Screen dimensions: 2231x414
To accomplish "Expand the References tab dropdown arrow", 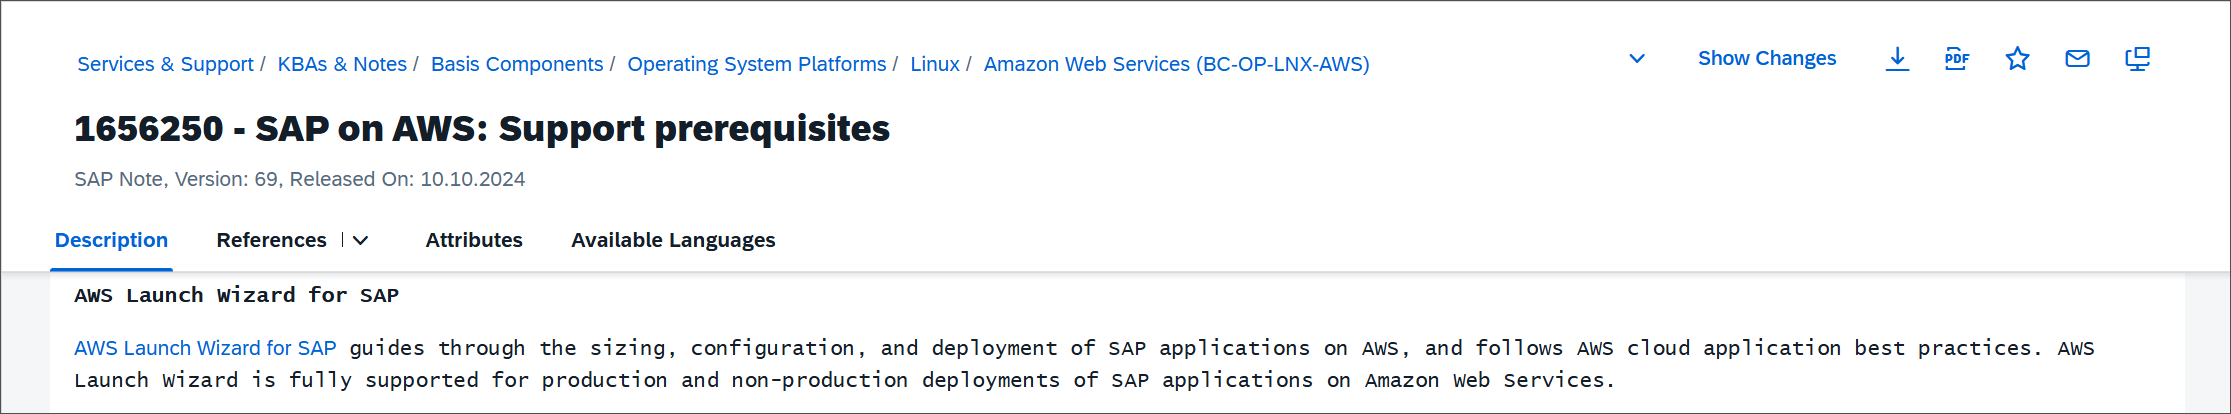I will click(361, 240).
